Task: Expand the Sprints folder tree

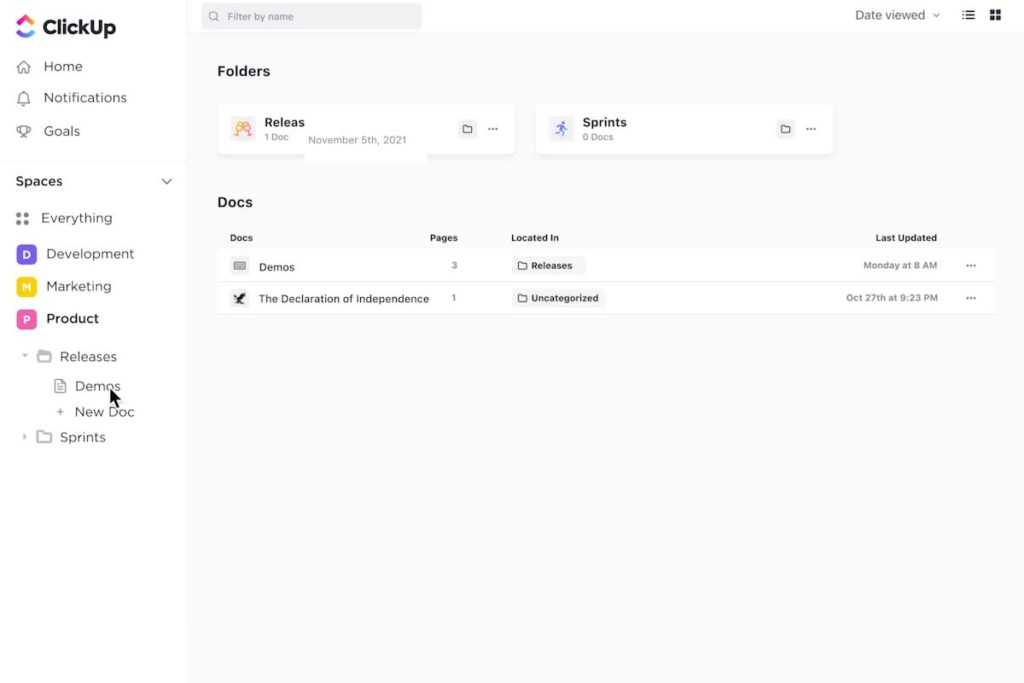Action: click(24, 436)
